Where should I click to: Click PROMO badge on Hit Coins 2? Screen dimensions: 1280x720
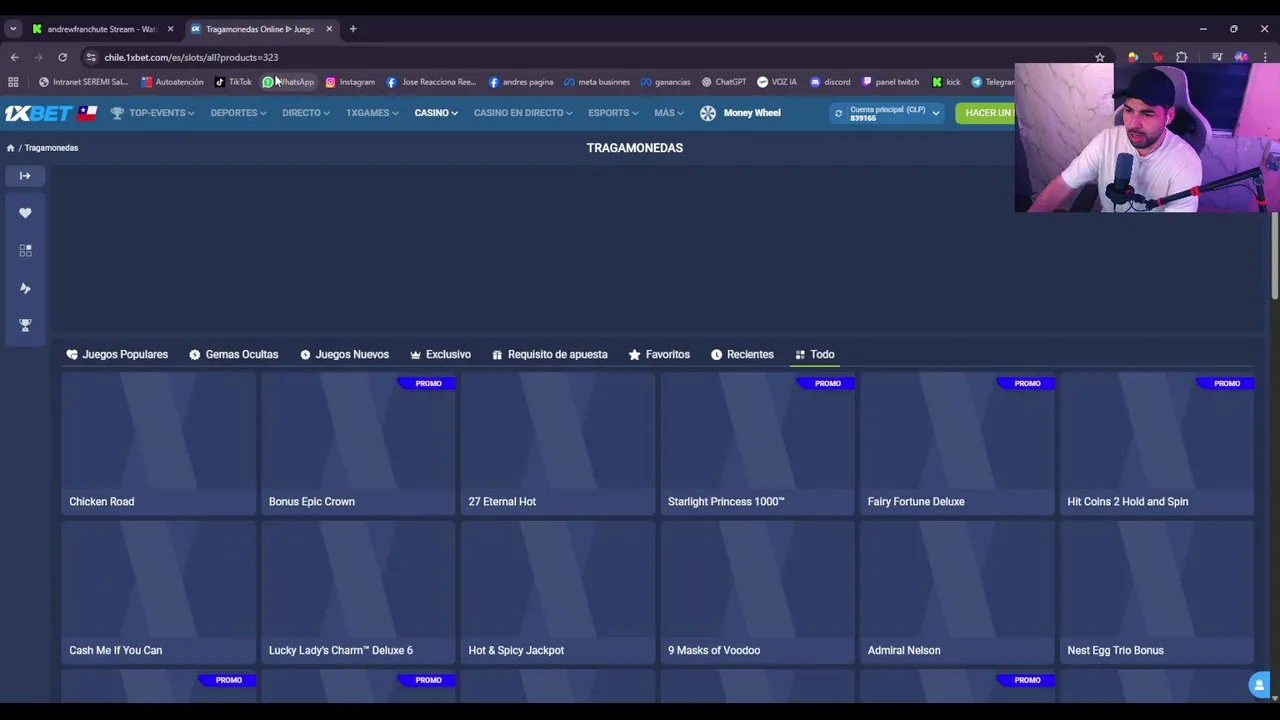1227,383
